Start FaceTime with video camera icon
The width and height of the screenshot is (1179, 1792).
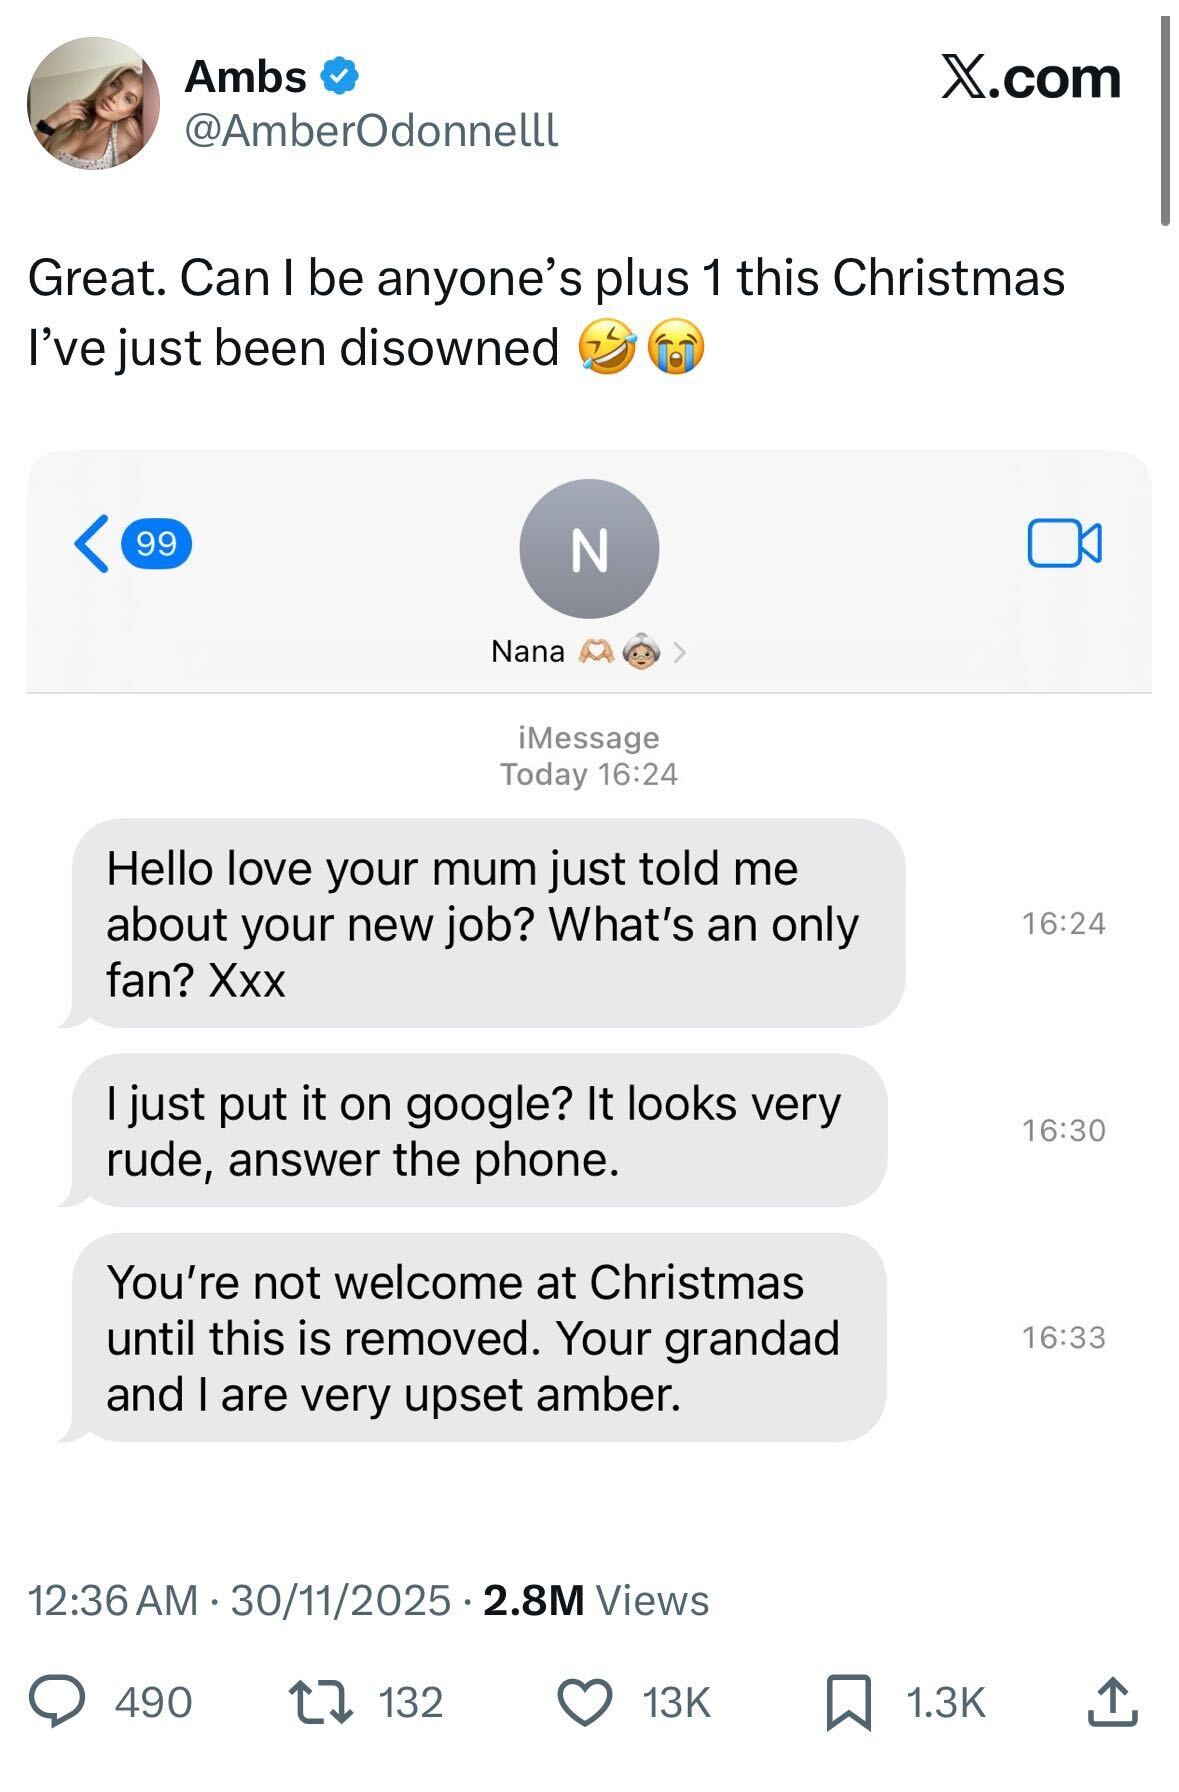pyautogui.click(x=1065, y=543)
